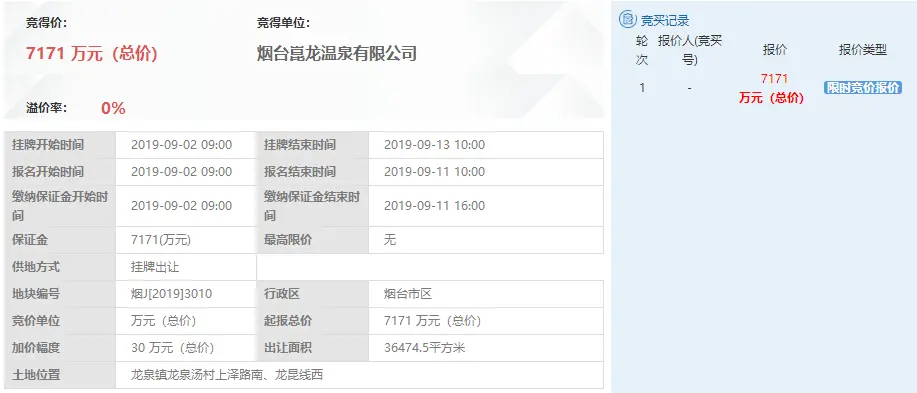Click round number 1 in bid record
The image size is (917, 393).
pos(642,88)
